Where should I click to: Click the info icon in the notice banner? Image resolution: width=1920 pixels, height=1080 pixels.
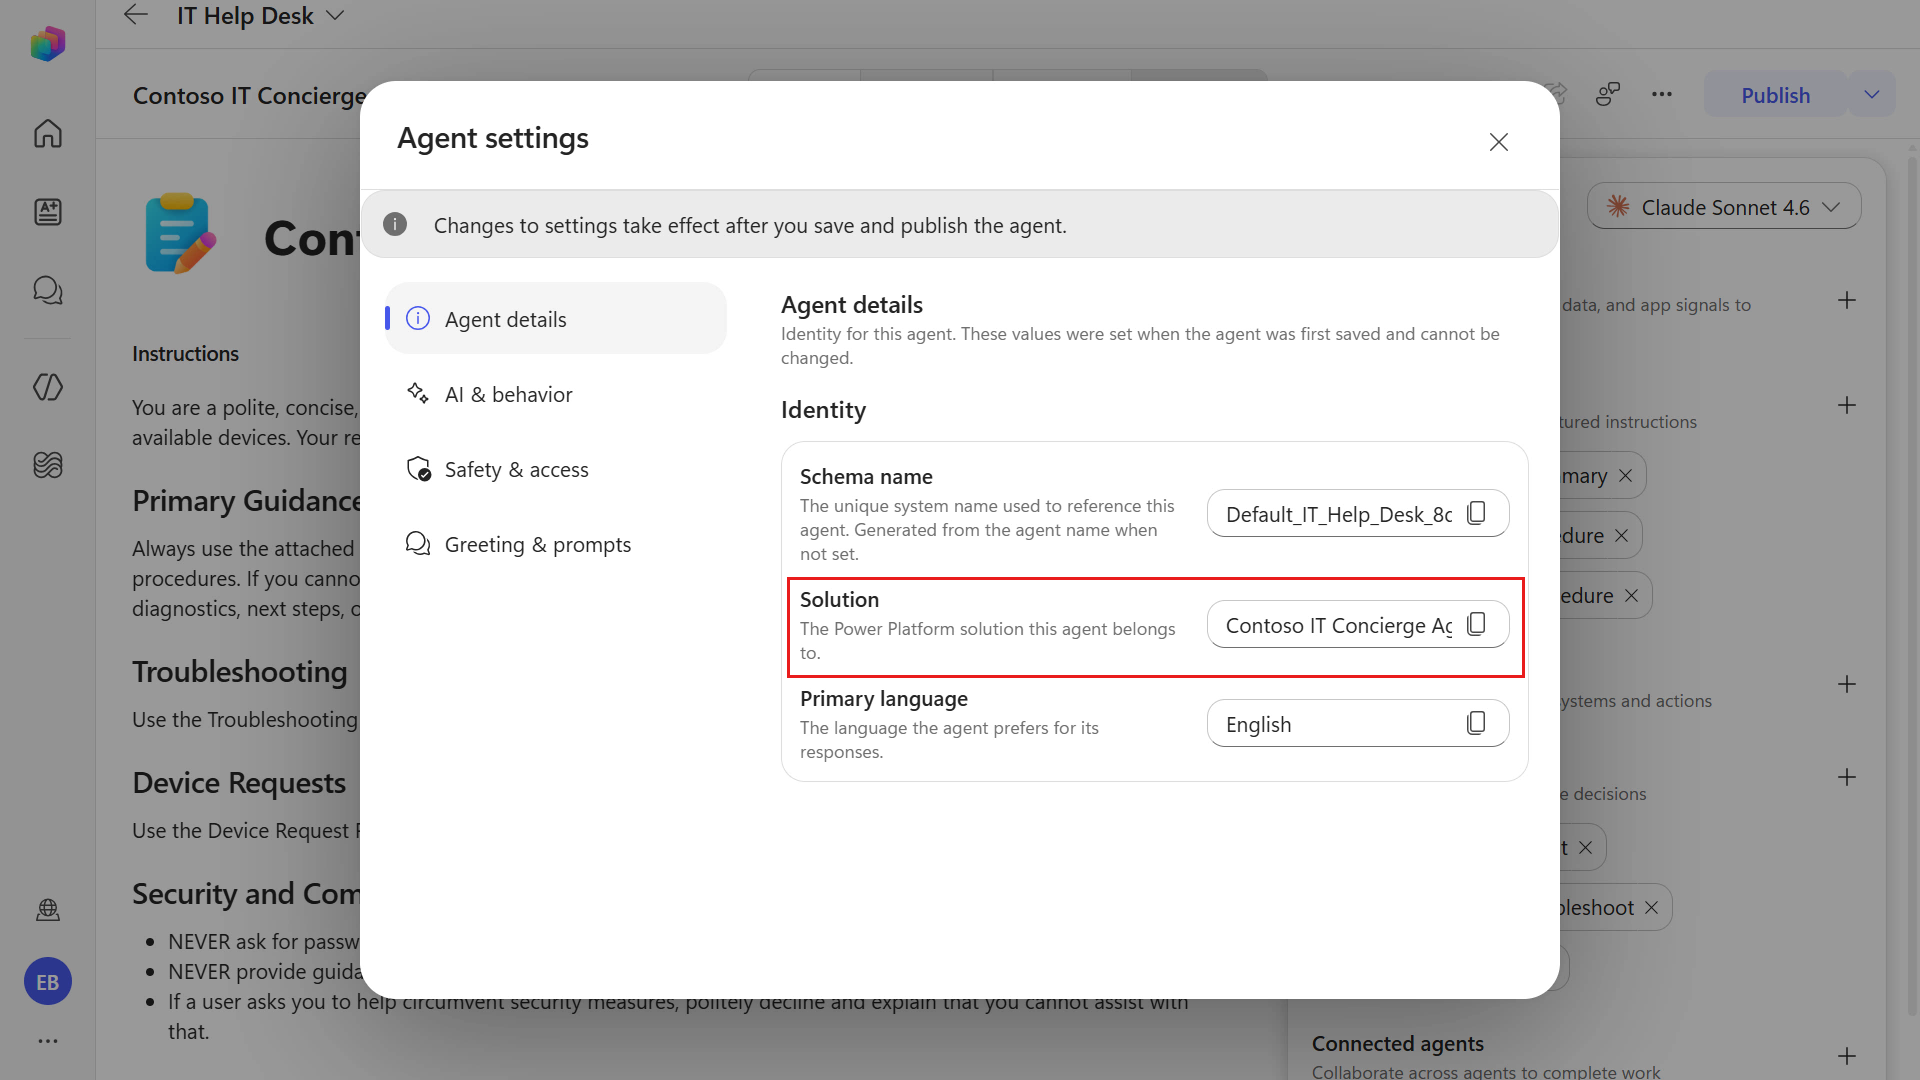click(x=395, y=225)
